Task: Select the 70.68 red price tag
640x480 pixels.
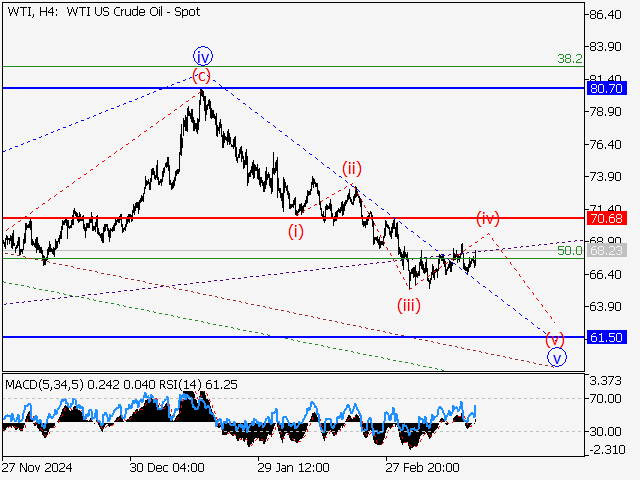Action: point(607,218)
